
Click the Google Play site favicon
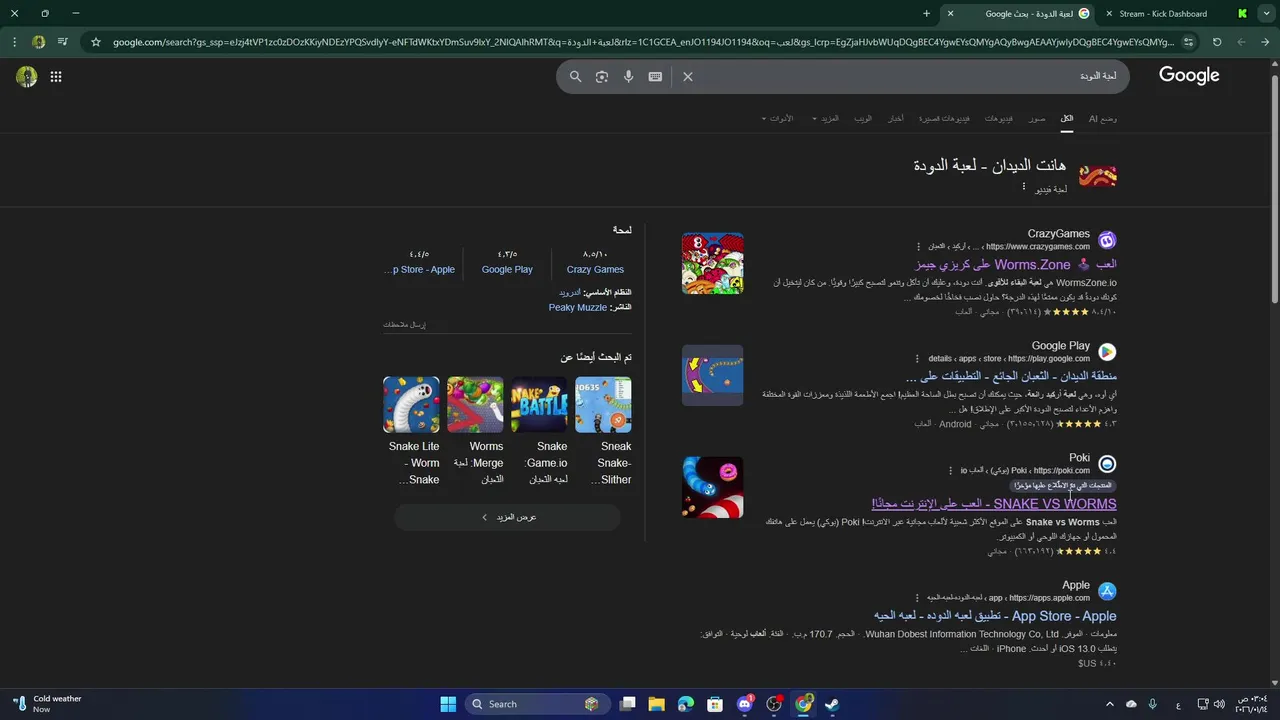click(1107, 352)
